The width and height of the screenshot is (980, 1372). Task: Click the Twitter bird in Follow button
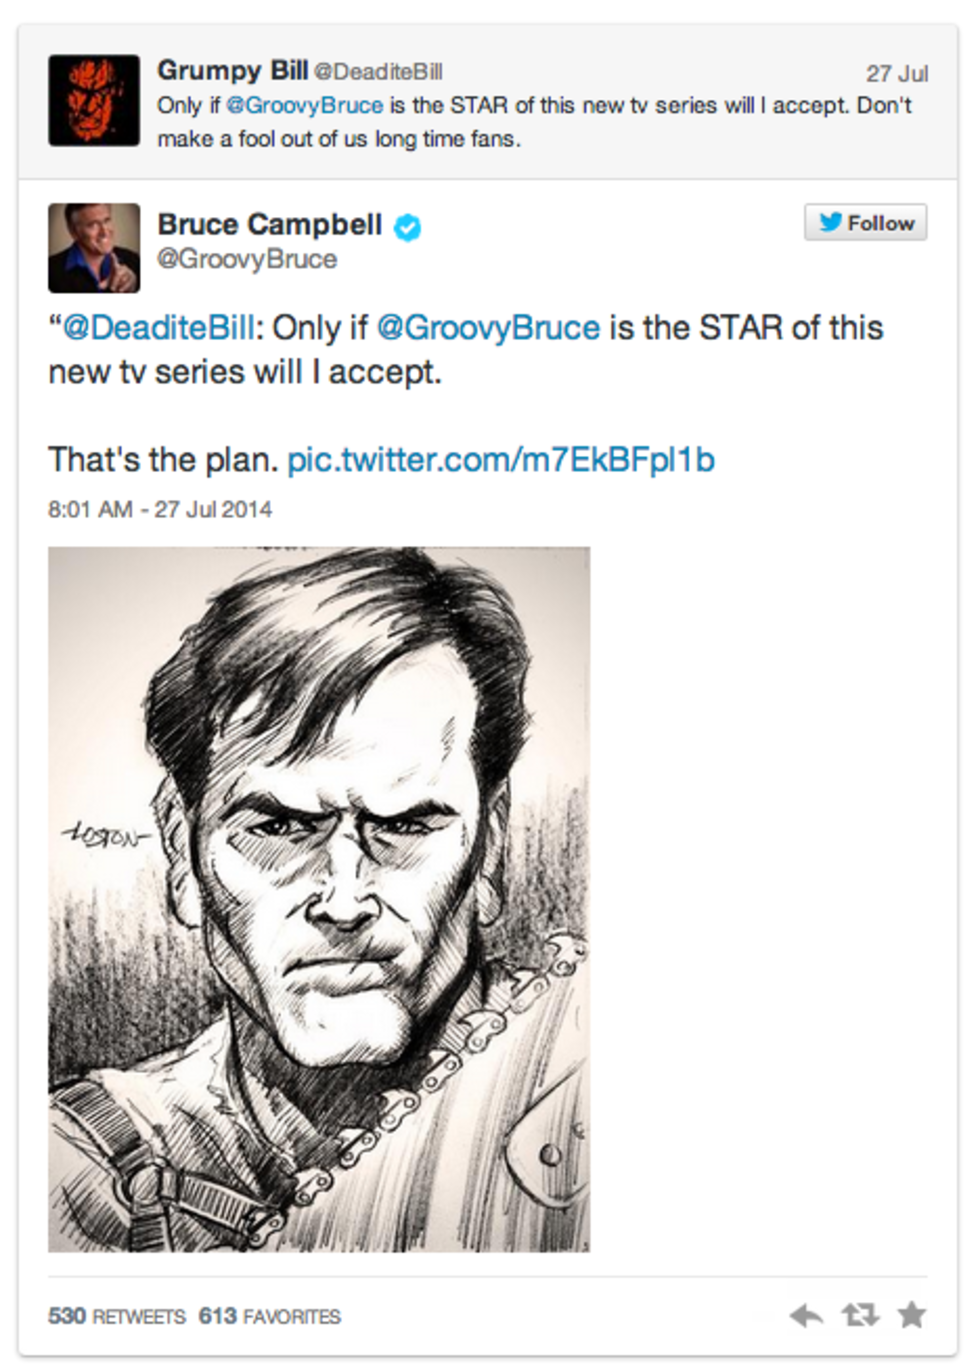click(x=830, y=222)
